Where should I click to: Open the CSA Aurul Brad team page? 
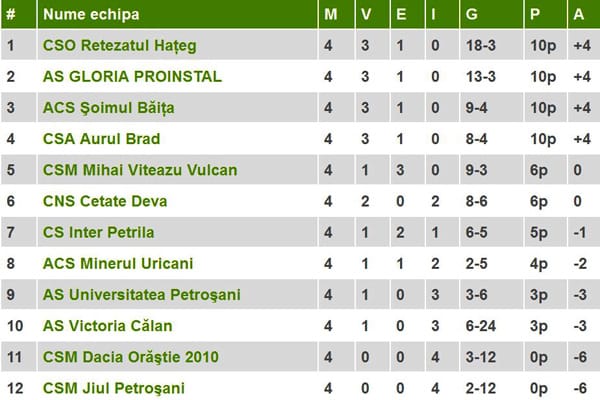[x=102, y=138]
